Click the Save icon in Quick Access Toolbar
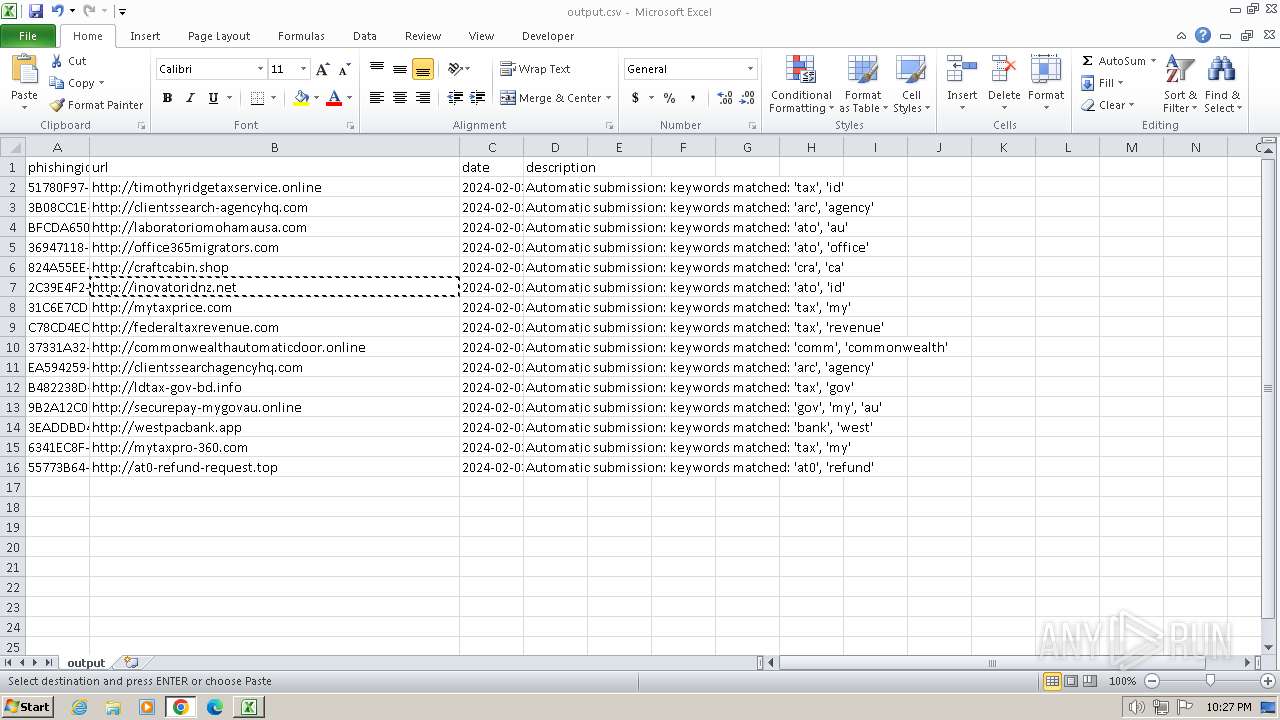This screenshot has width=1280, height=720. [x=36, y=11]
